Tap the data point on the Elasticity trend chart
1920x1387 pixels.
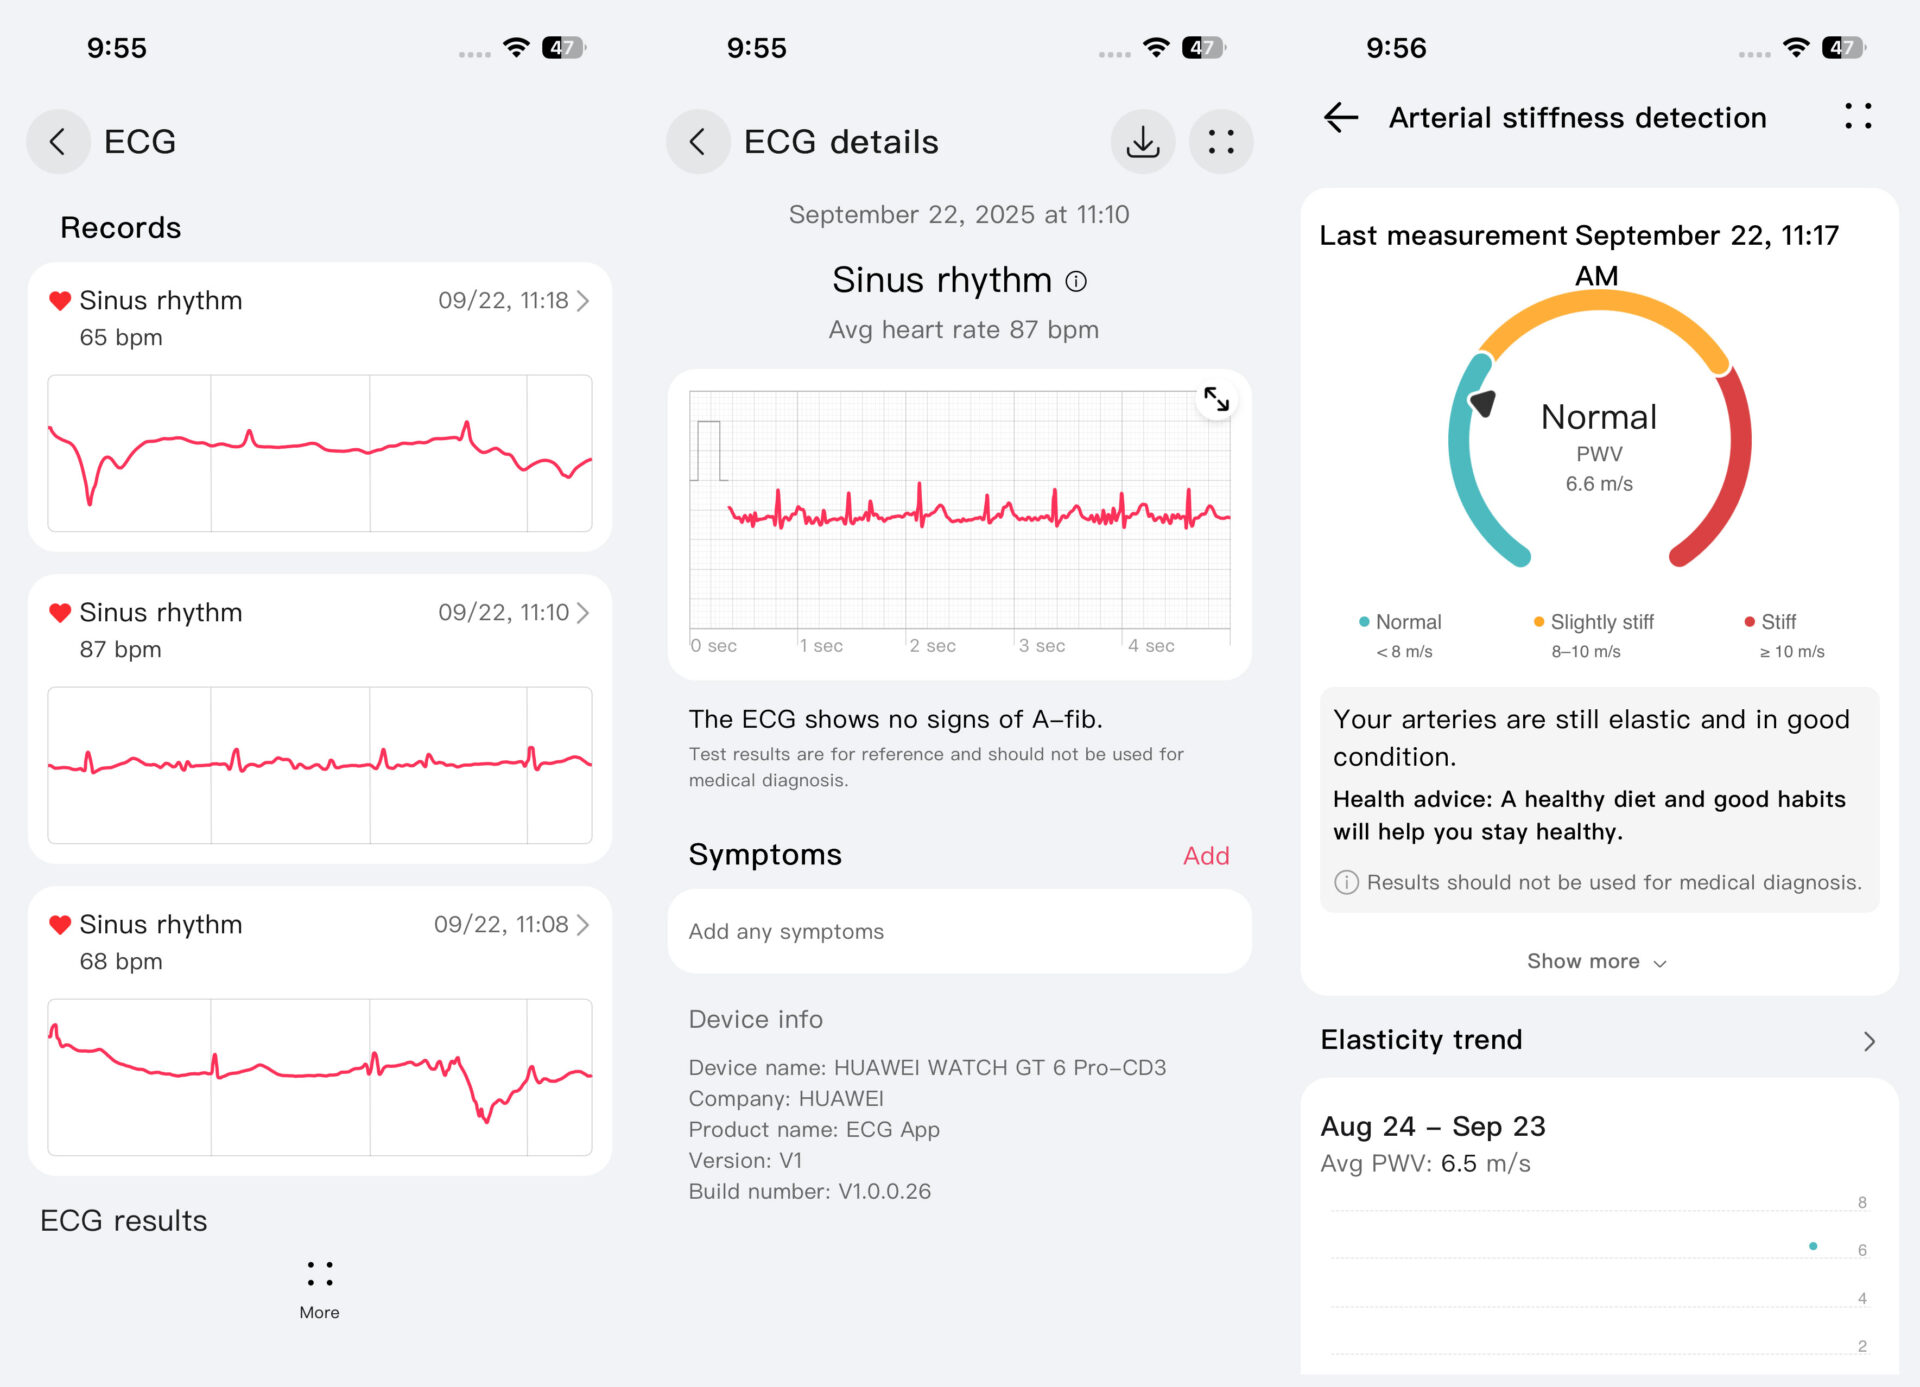[1813, 1246]
